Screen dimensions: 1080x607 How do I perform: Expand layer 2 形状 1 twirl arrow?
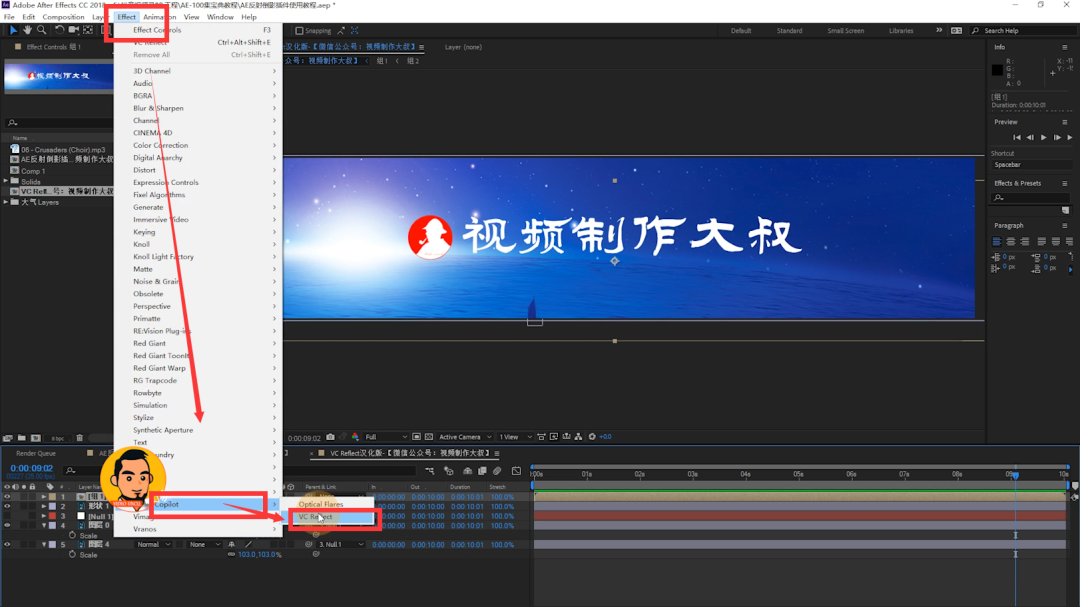tap(44, 506)
